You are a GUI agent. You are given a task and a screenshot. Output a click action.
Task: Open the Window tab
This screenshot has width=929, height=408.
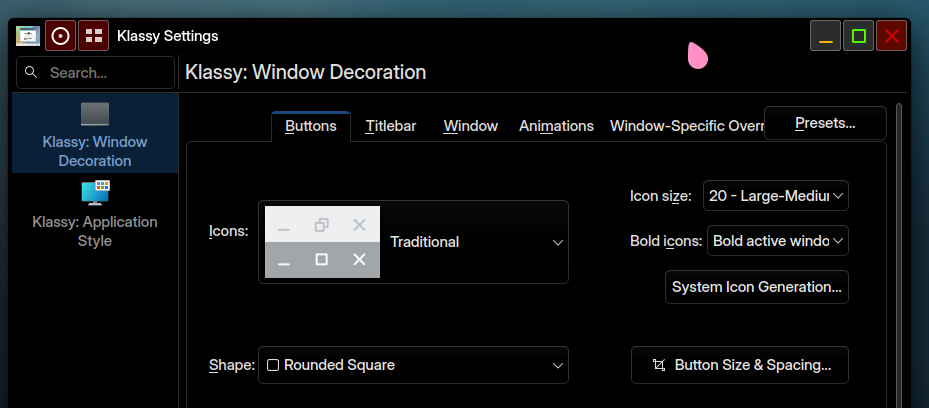(470, 126)
